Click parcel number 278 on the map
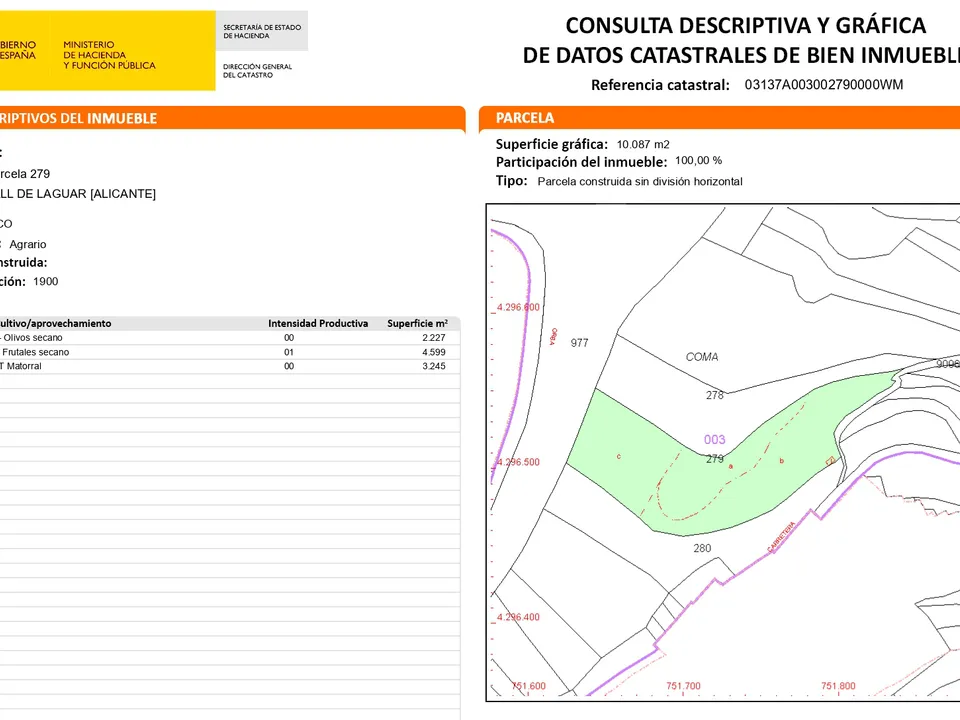960x720 pixels. click(x=714, y=396)
